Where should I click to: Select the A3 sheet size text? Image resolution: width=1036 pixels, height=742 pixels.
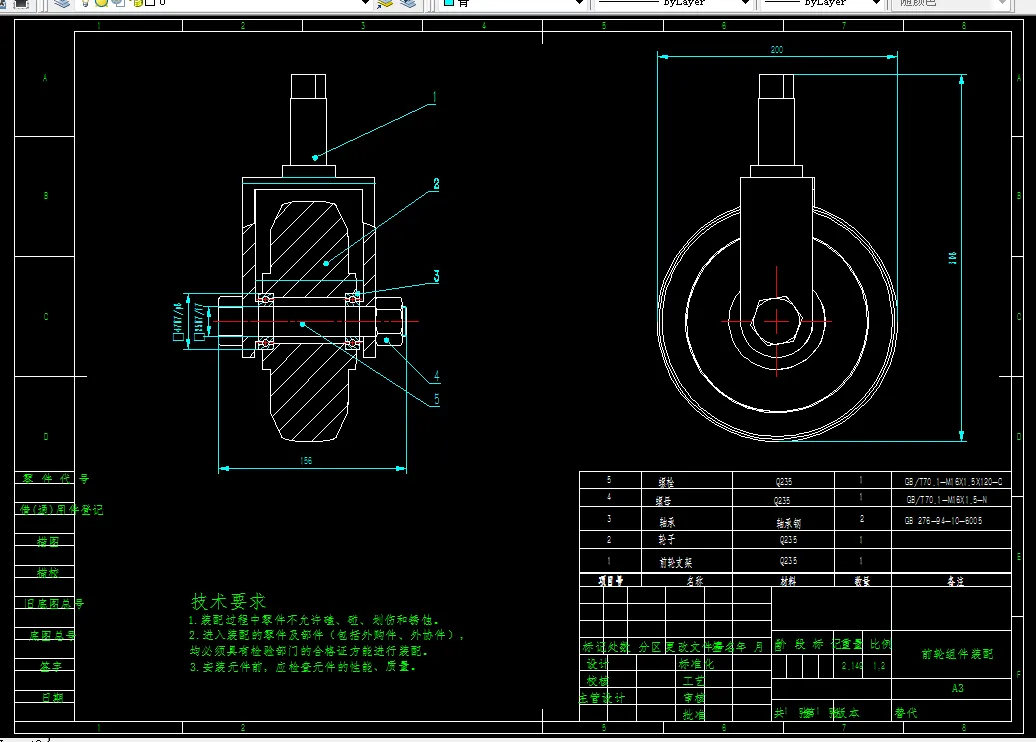tap(957, 688)
